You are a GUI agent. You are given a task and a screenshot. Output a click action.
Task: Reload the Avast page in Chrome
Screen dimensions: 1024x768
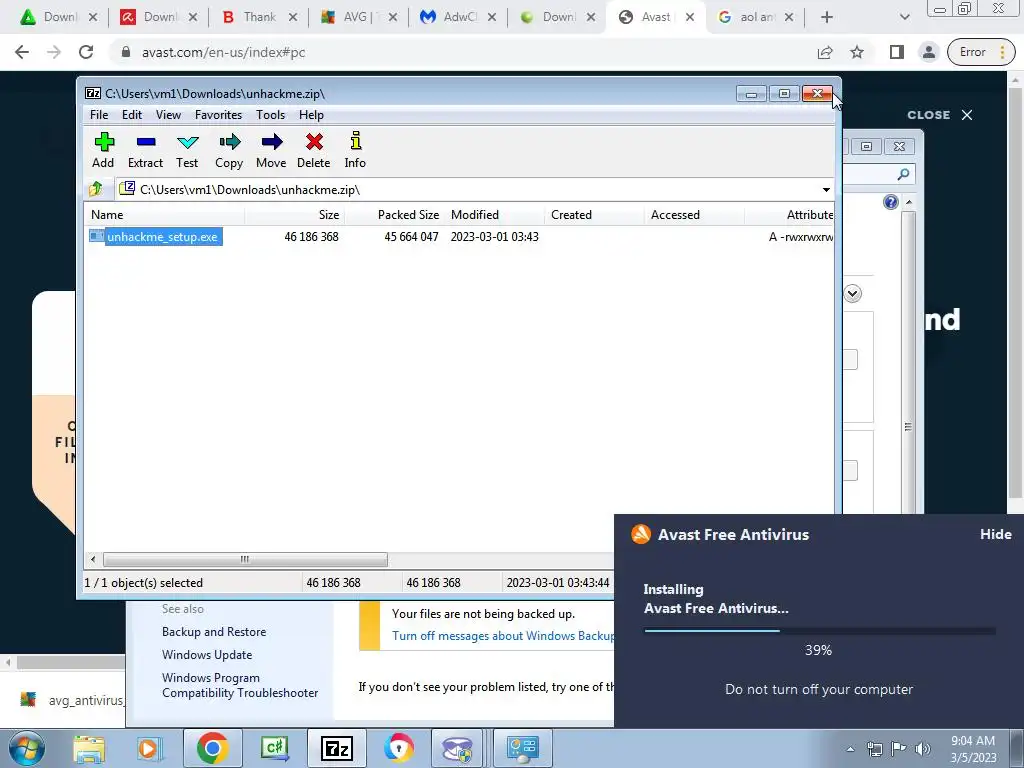(x=86, y=52)
